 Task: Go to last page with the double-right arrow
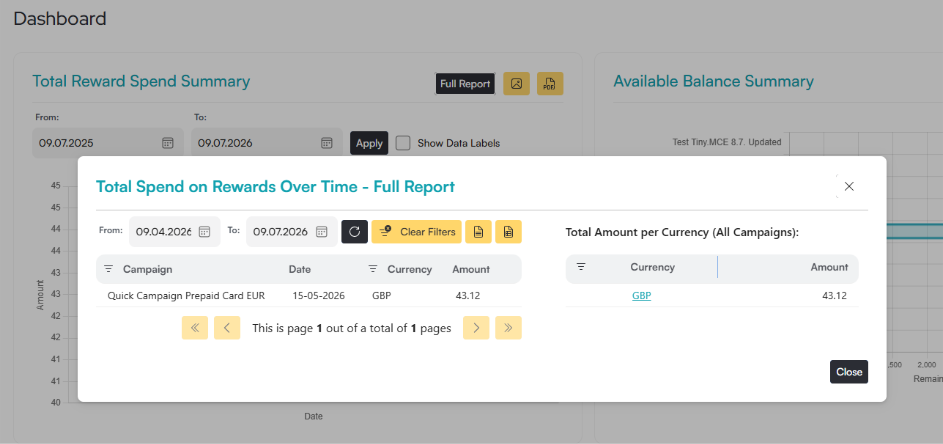(509, 328)
